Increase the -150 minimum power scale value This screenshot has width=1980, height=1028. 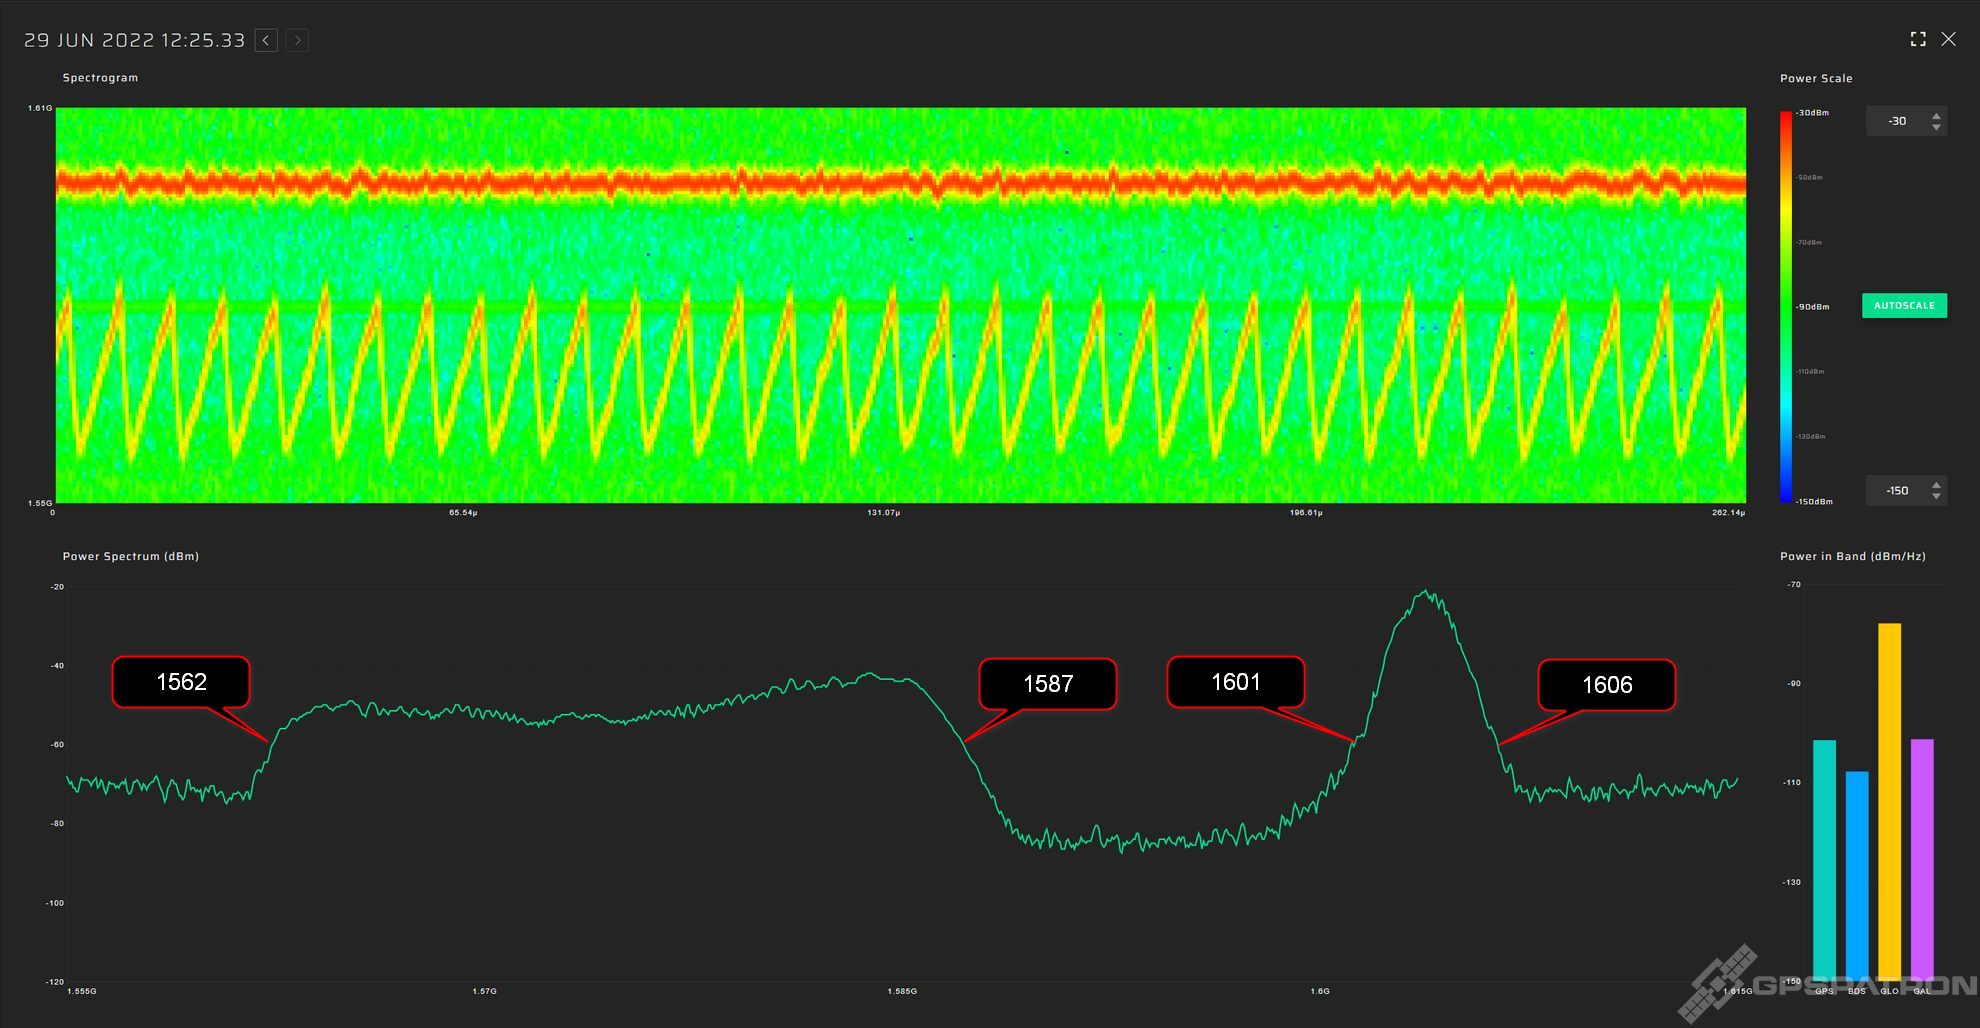[x=1937, y=485]
